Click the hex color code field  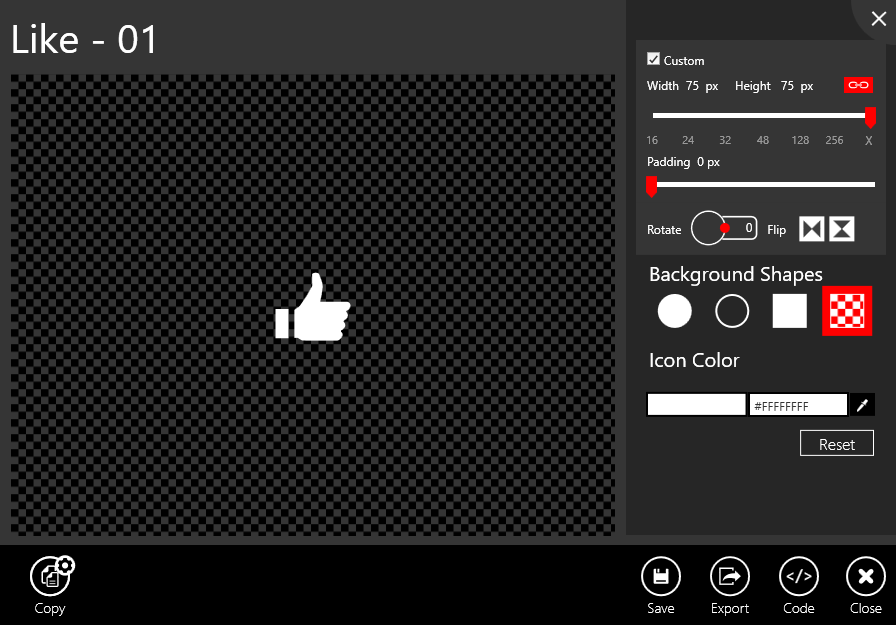[x=798, y=405]
